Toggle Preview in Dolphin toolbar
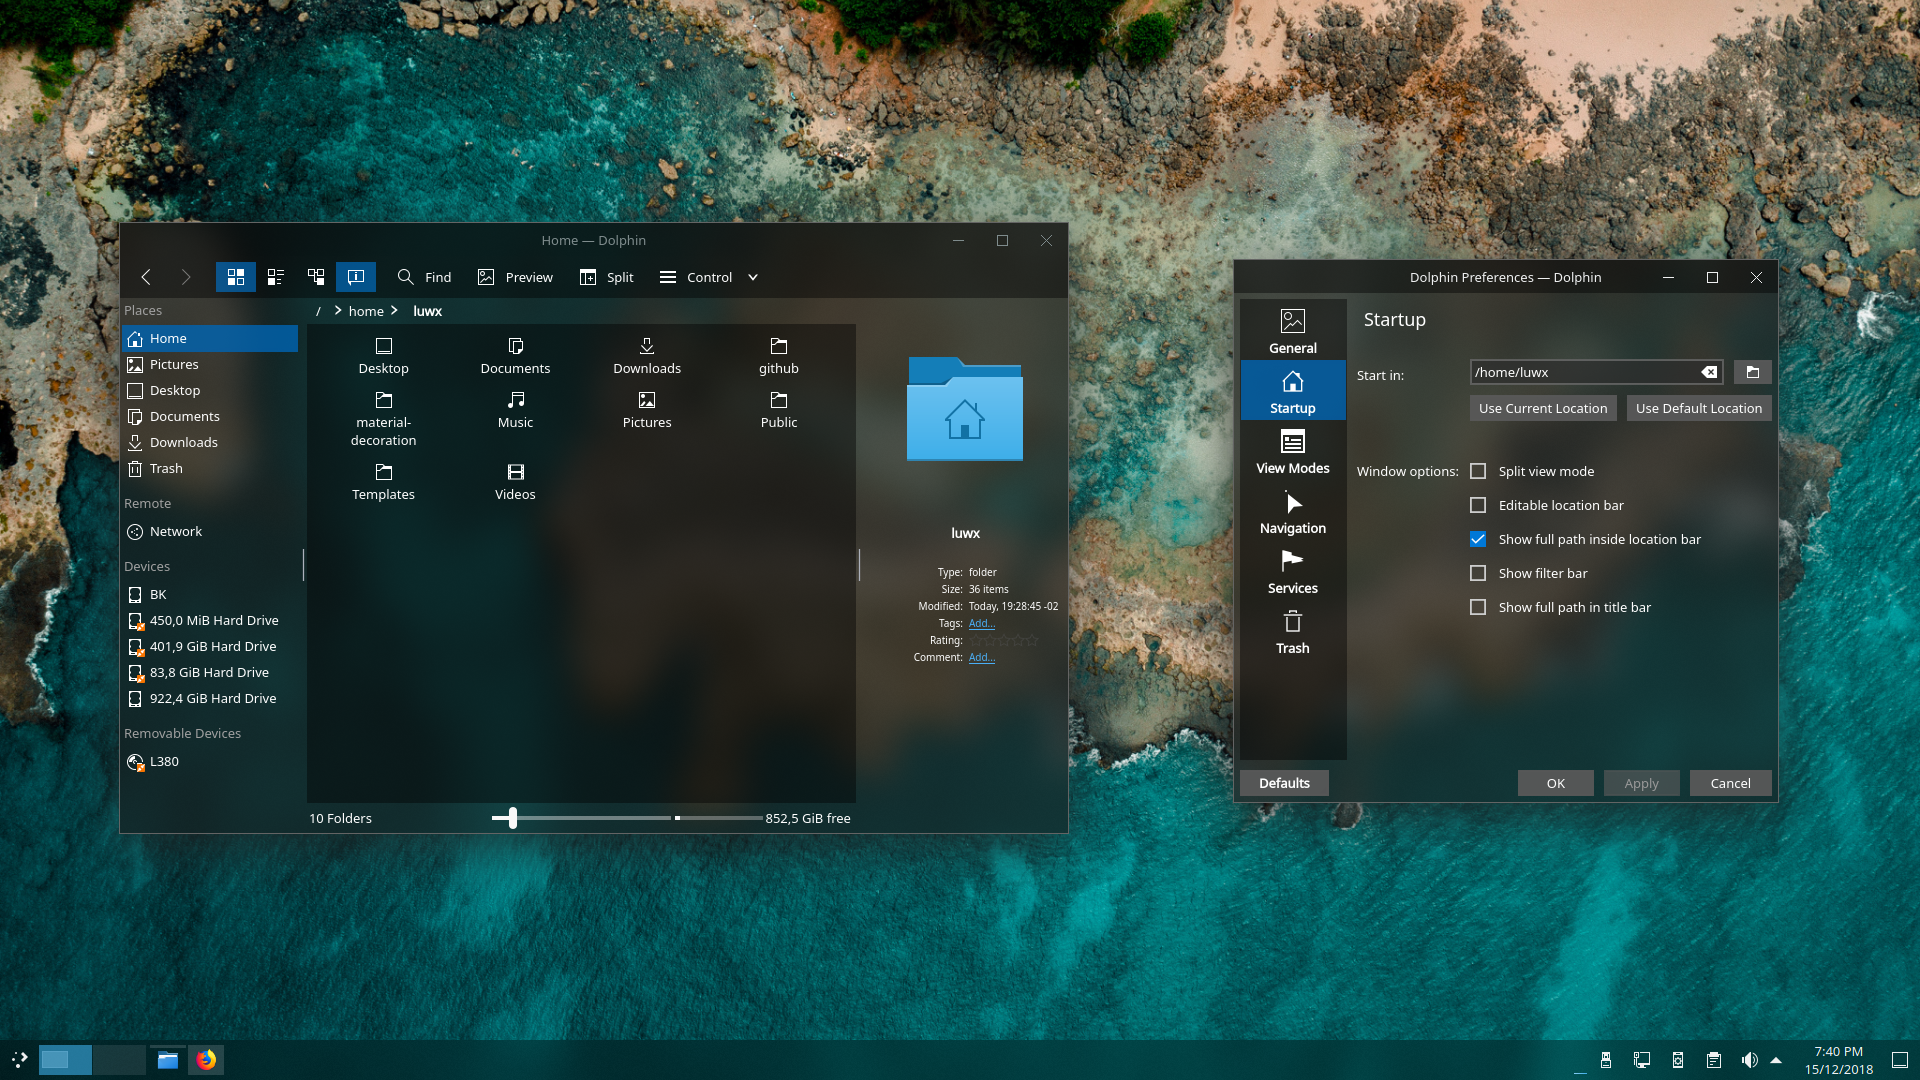 coord(515,277)
